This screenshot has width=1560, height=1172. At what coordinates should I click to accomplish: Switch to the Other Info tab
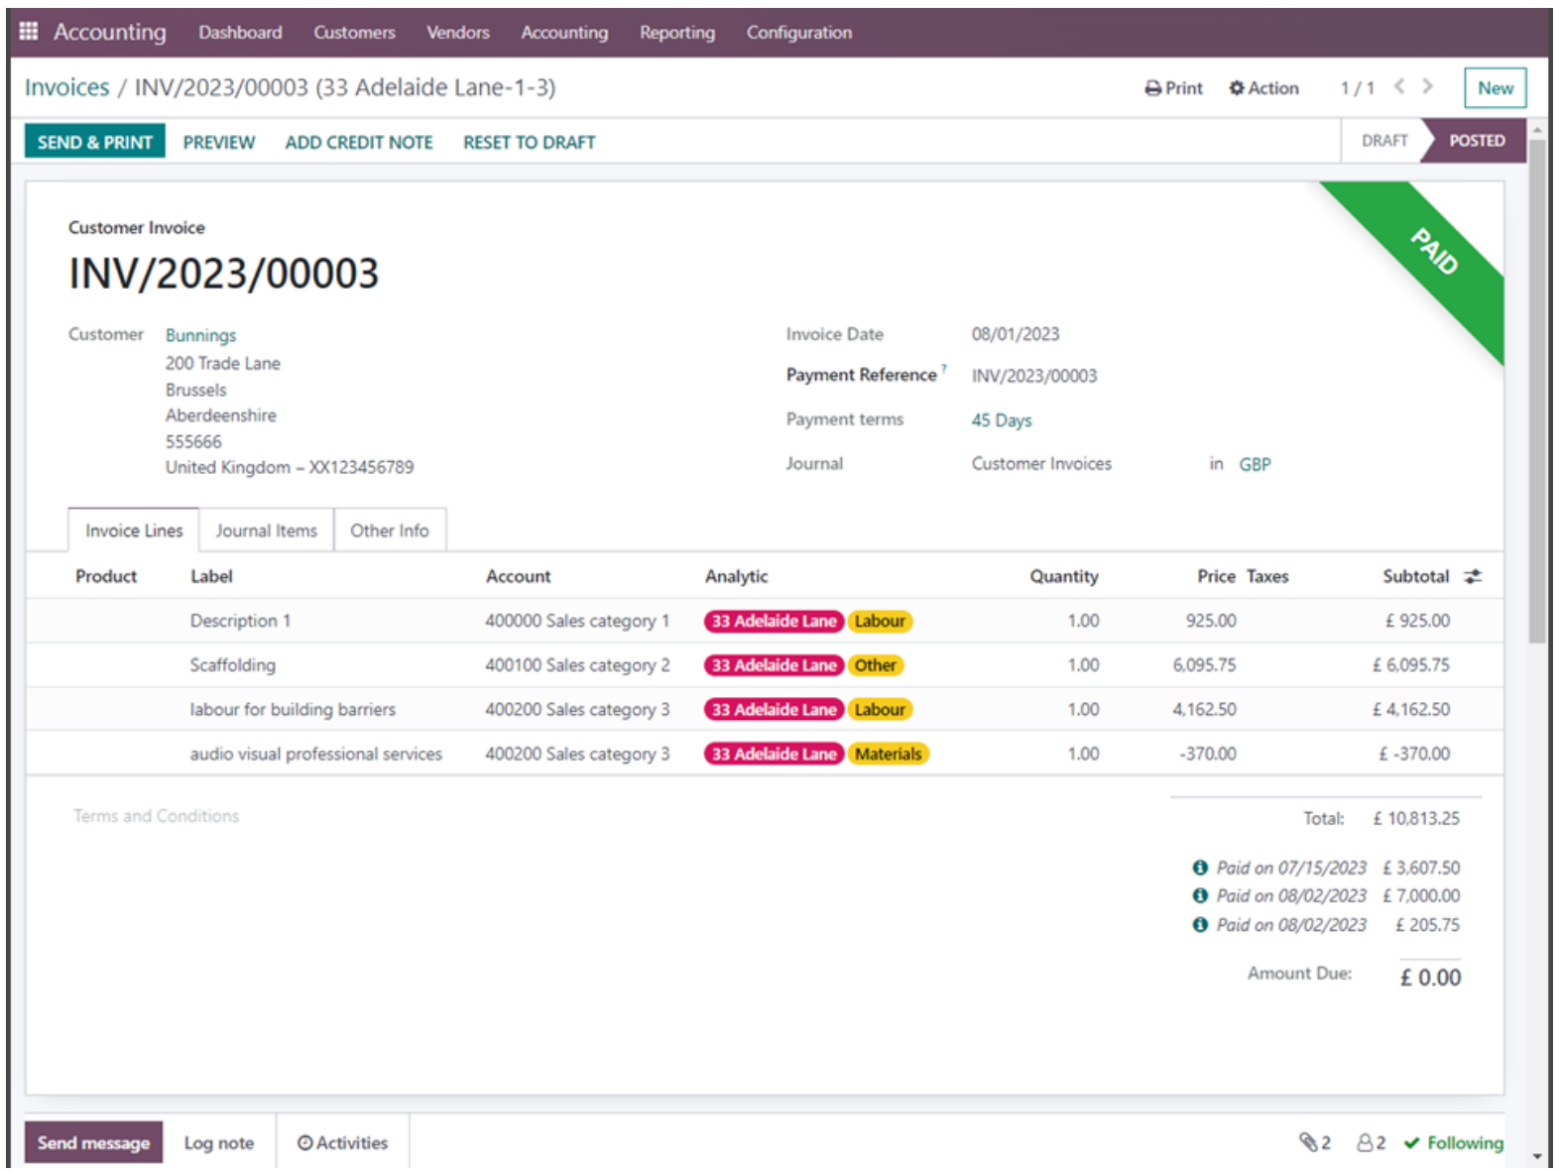pyautogui.click(x=390, y=530)
